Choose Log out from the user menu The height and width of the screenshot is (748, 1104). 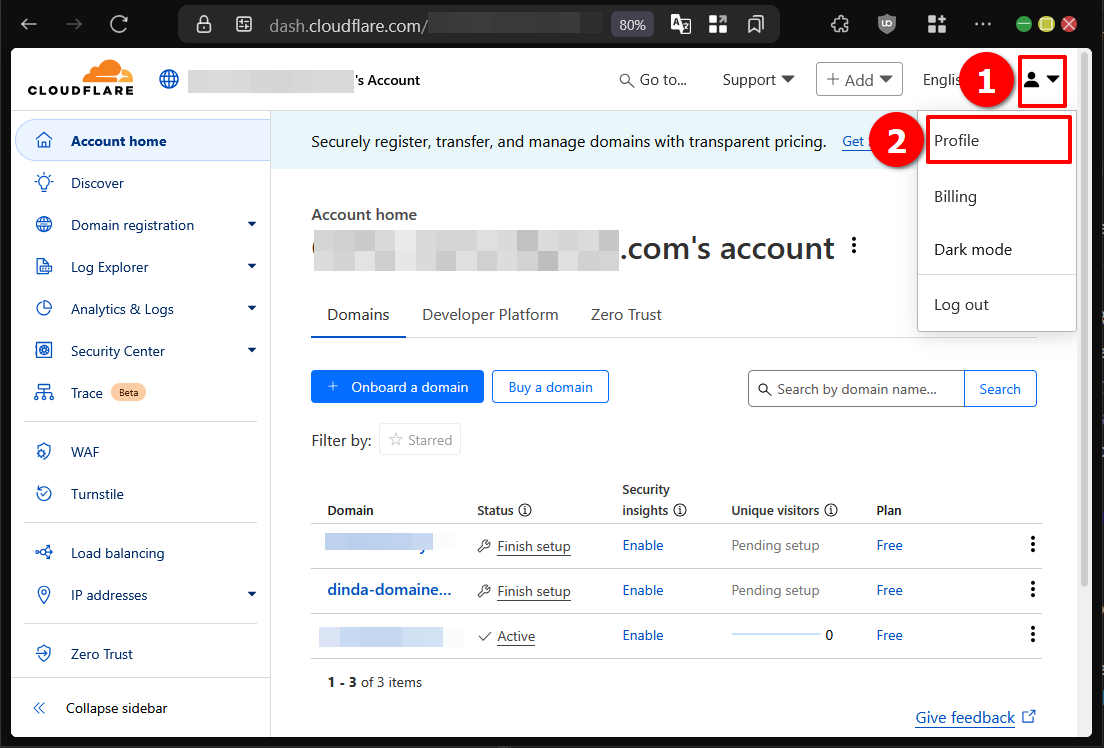click(x=997, y=304)
